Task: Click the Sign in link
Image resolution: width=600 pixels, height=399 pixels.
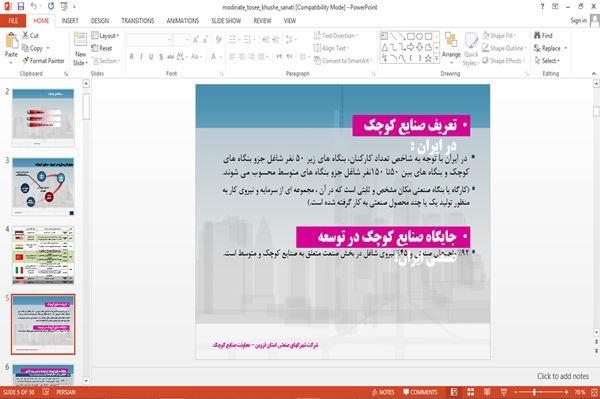Action: (578, 21)
